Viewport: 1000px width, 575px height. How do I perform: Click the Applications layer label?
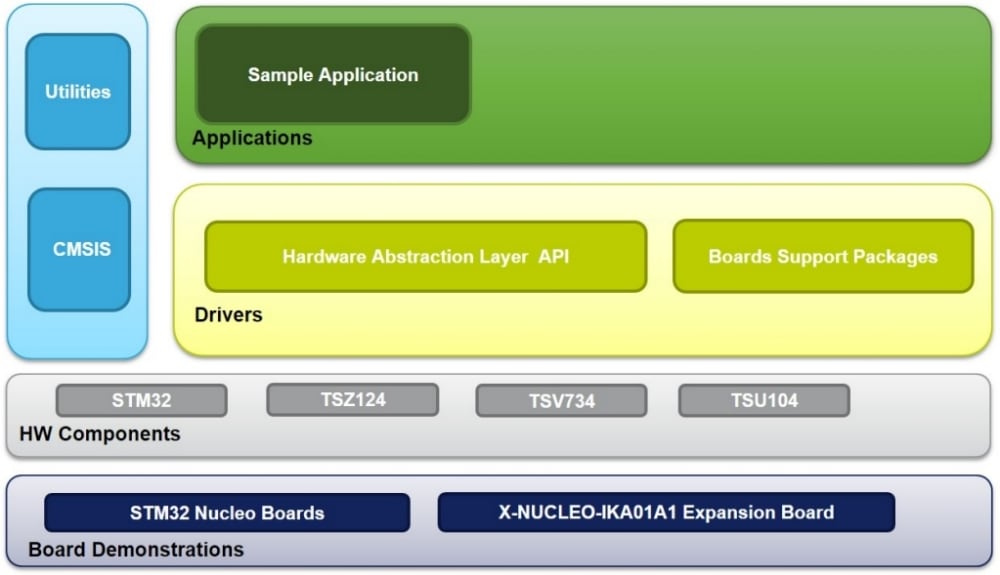coord(252,138)
